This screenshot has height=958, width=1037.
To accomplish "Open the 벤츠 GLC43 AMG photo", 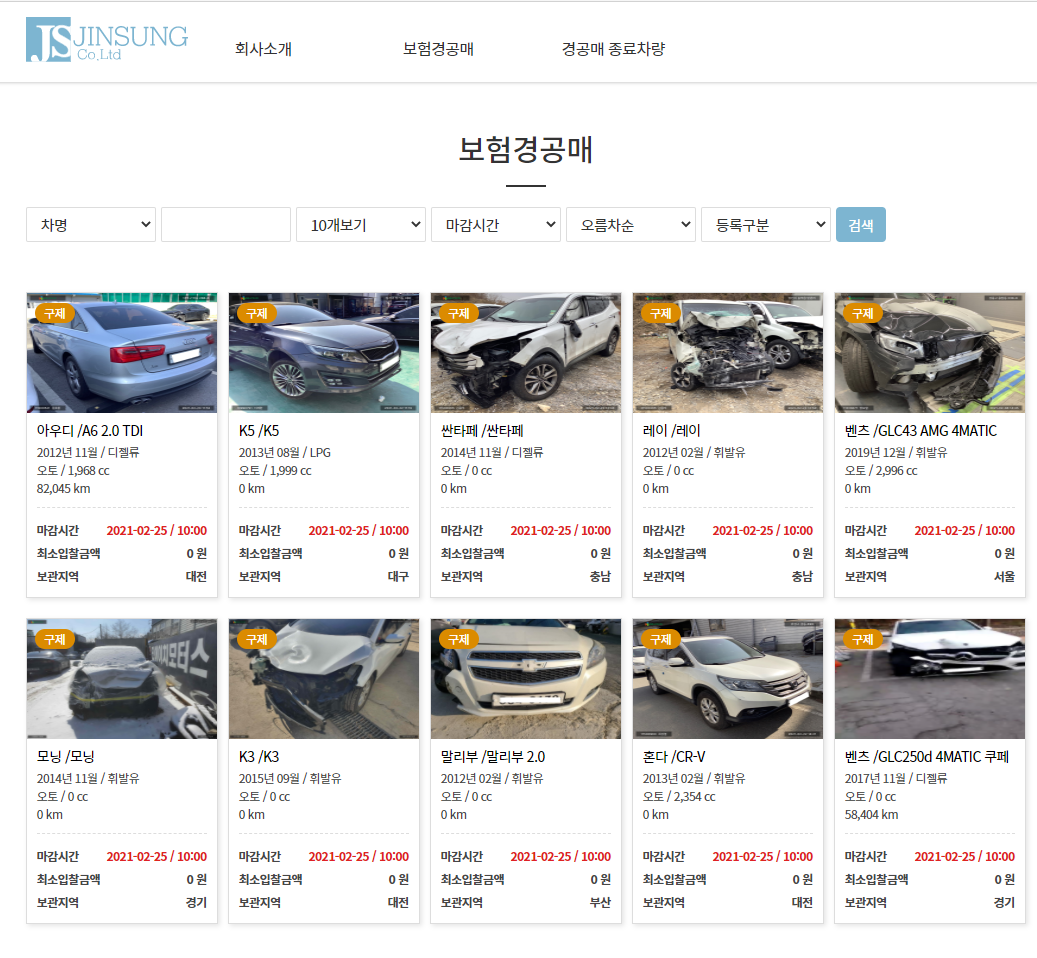I will point(930,353).
